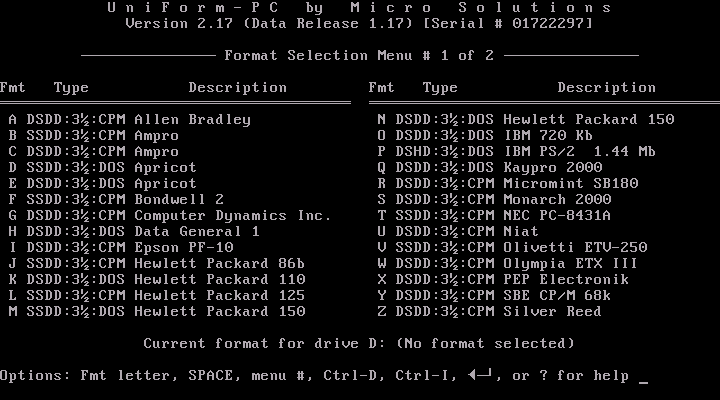
Task: Select format Q Kaypro 2000 row
Action: tap(489, 167)
